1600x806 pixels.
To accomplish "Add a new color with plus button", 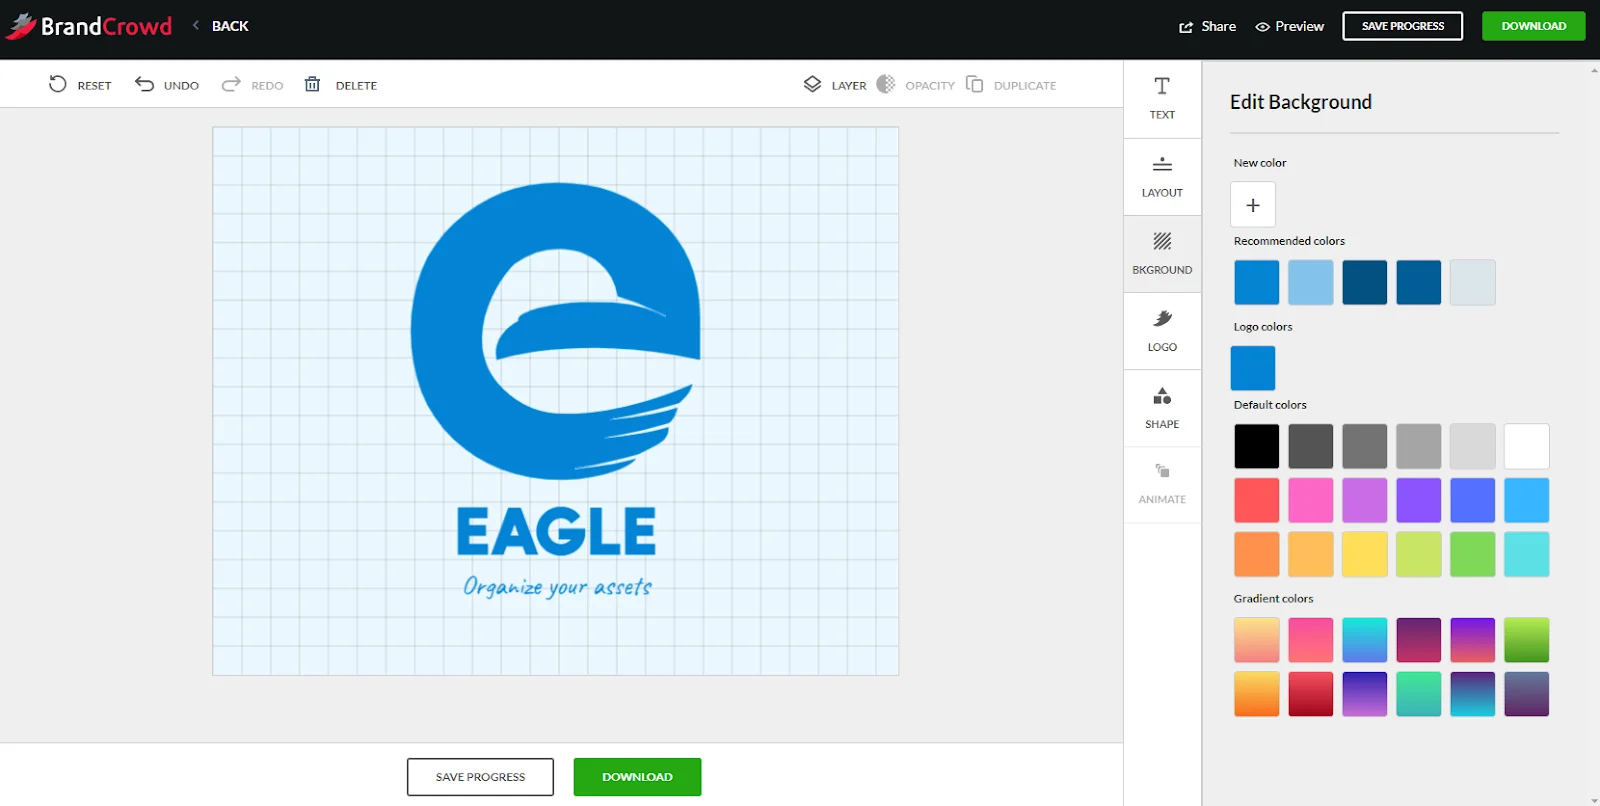I will coord(1252,205).
